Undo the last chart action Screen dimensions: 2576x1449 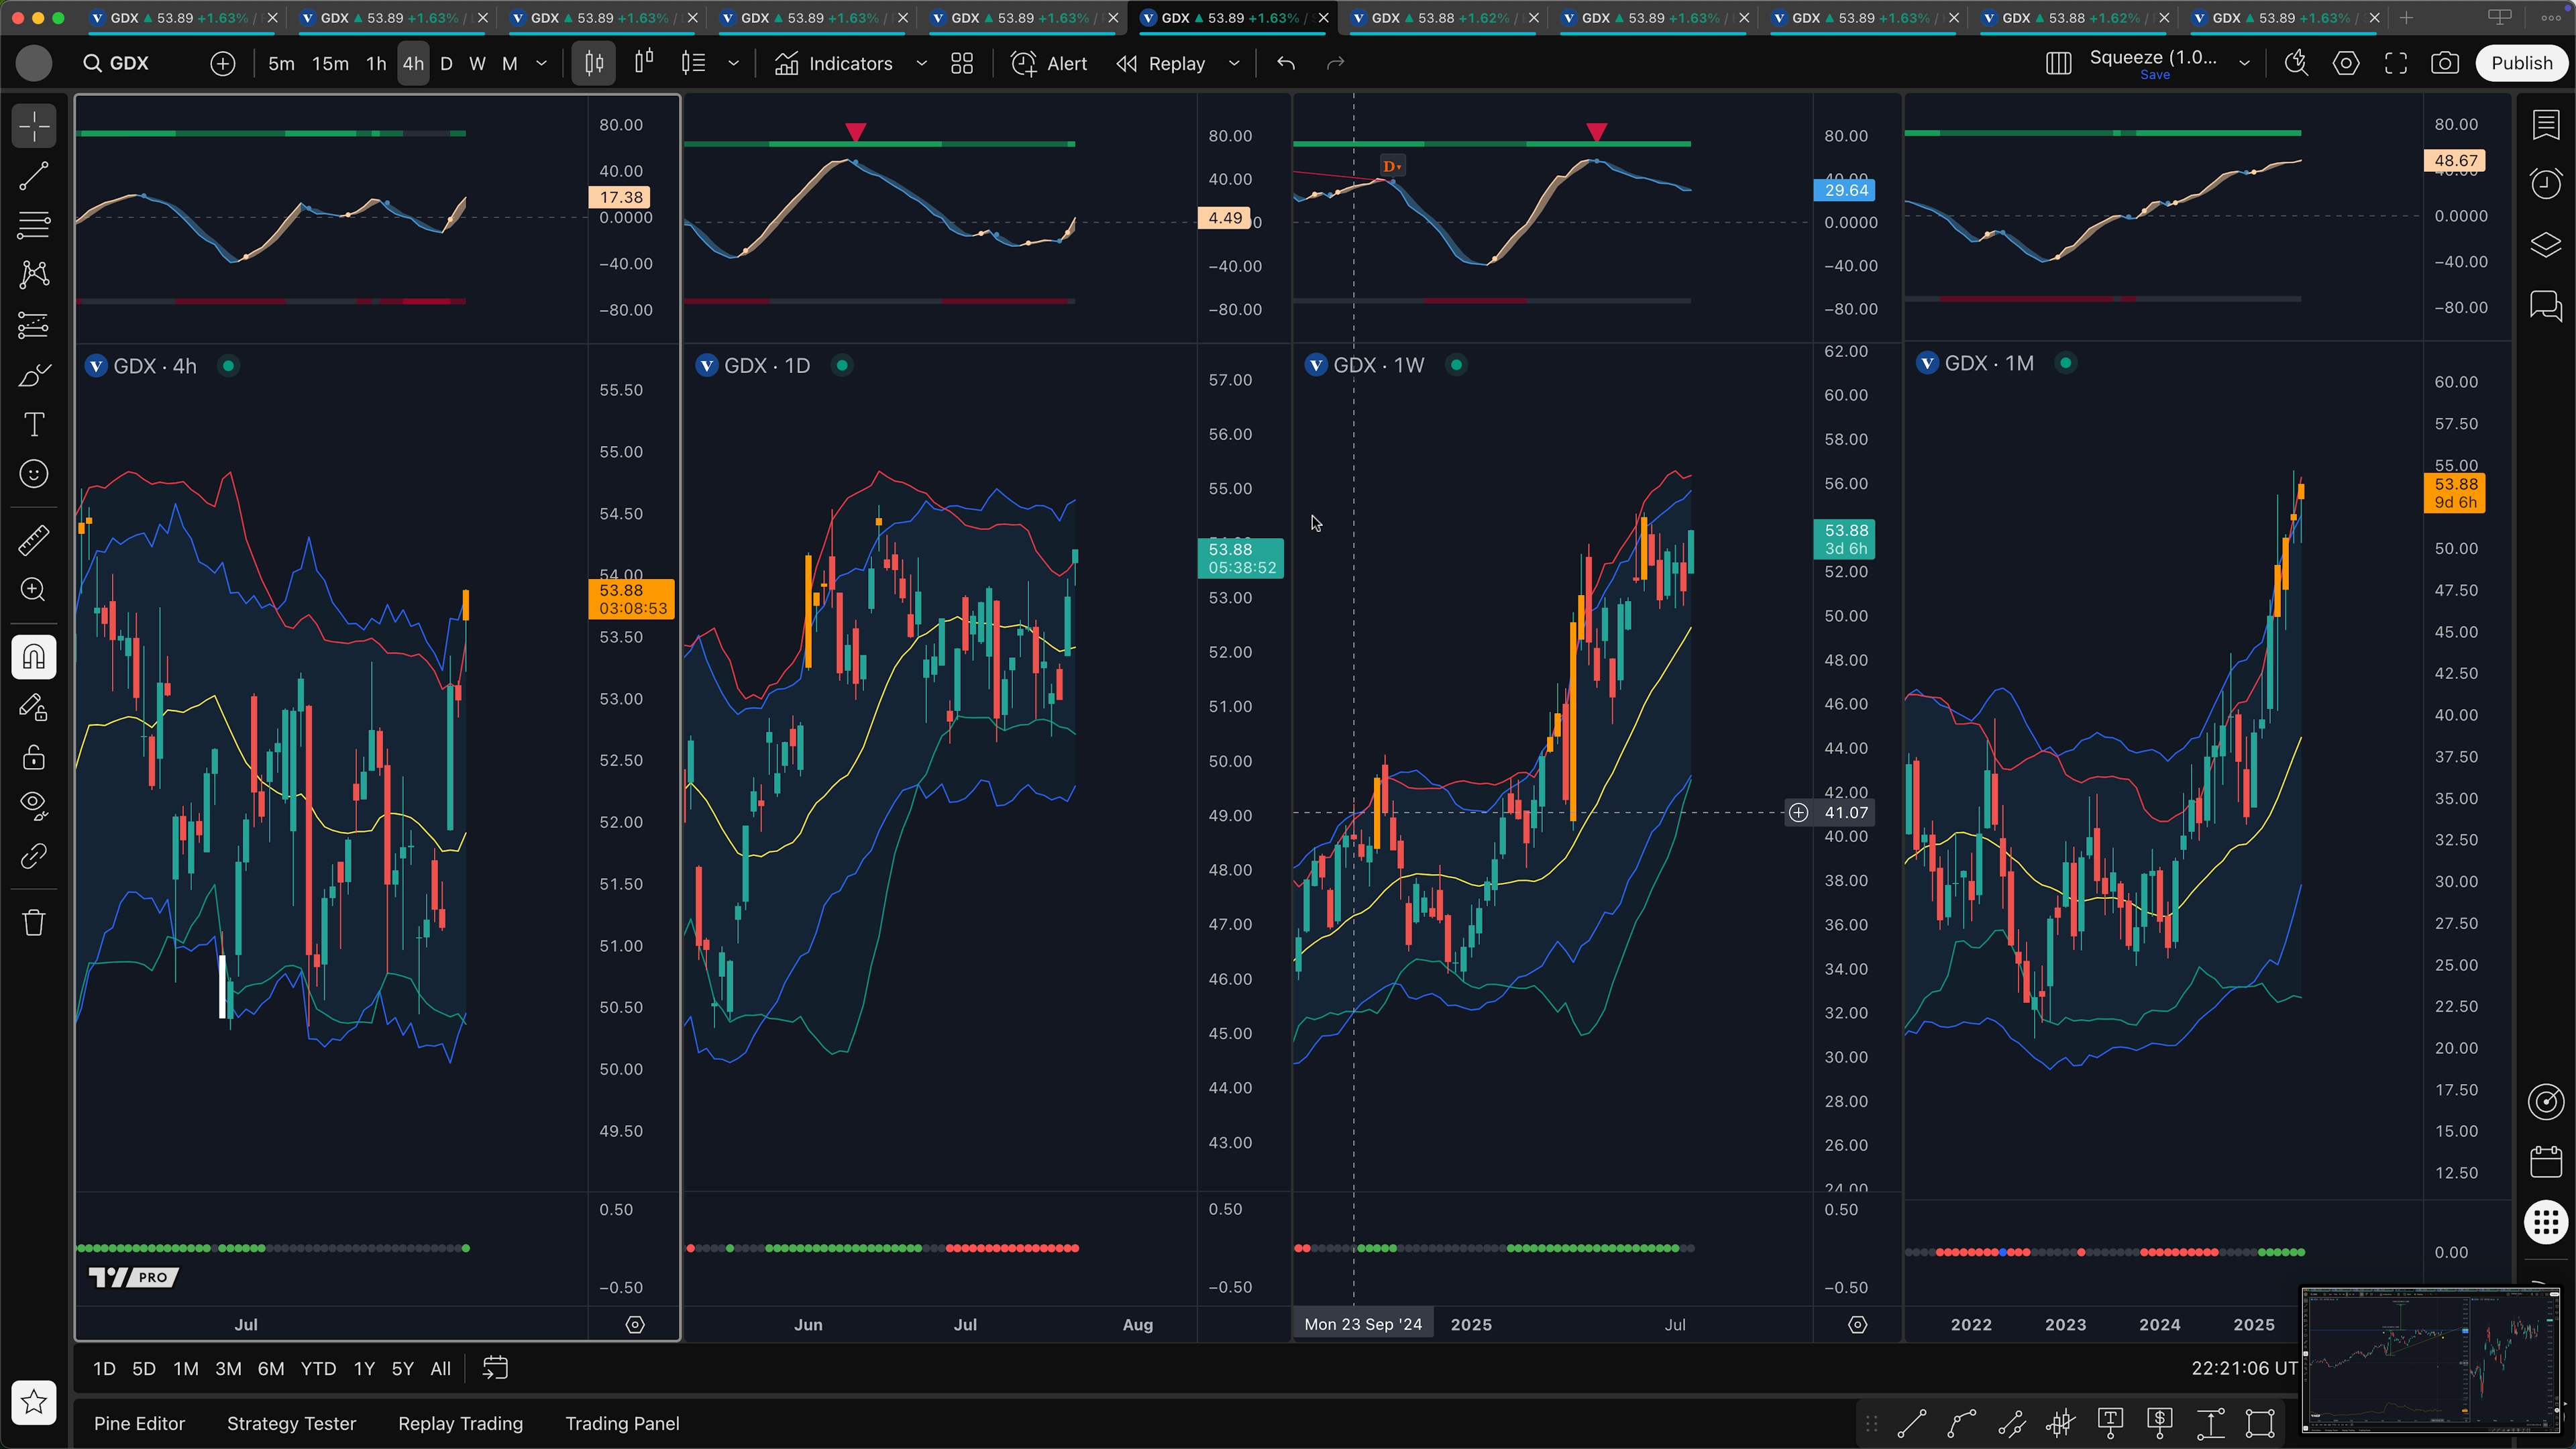(x=1286, y=64)
